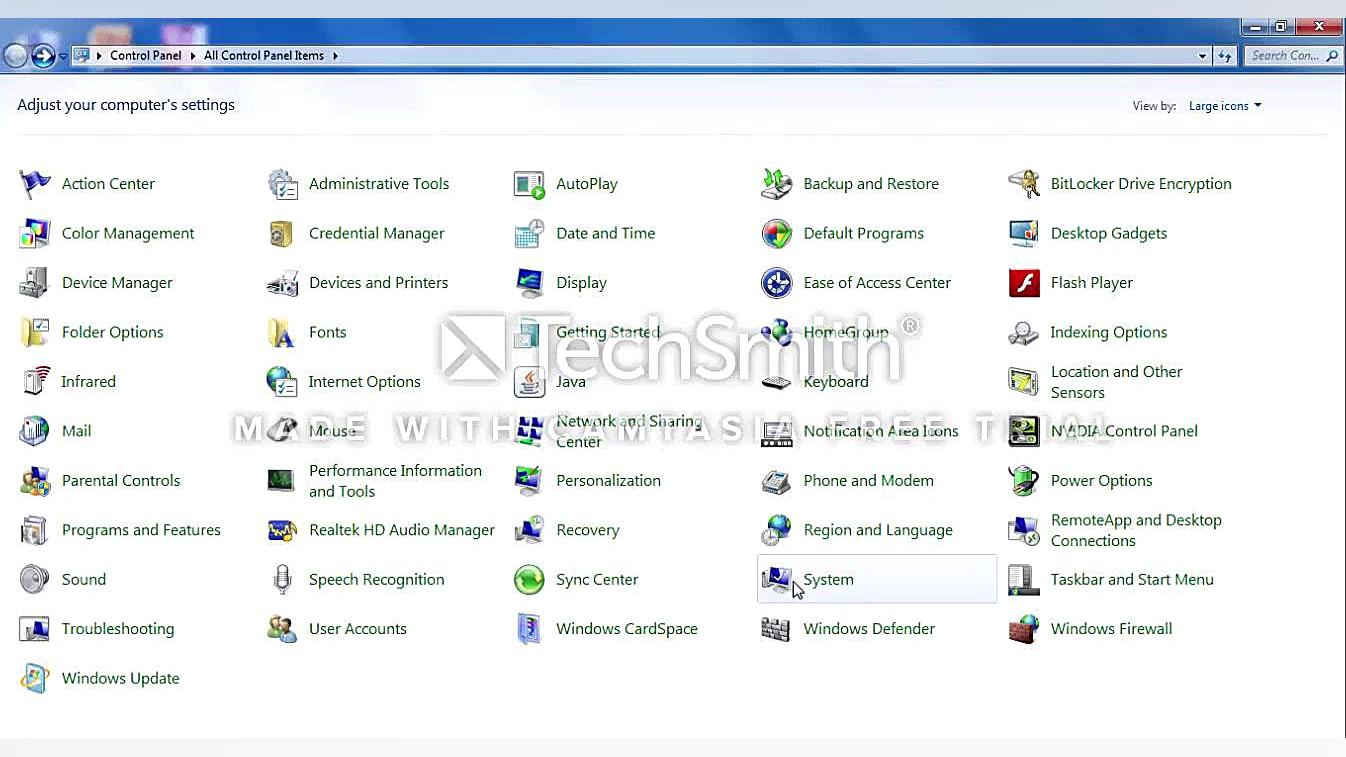
Task: Open the recent pages dropdown beside Forward button
Action: coord(63,56)
